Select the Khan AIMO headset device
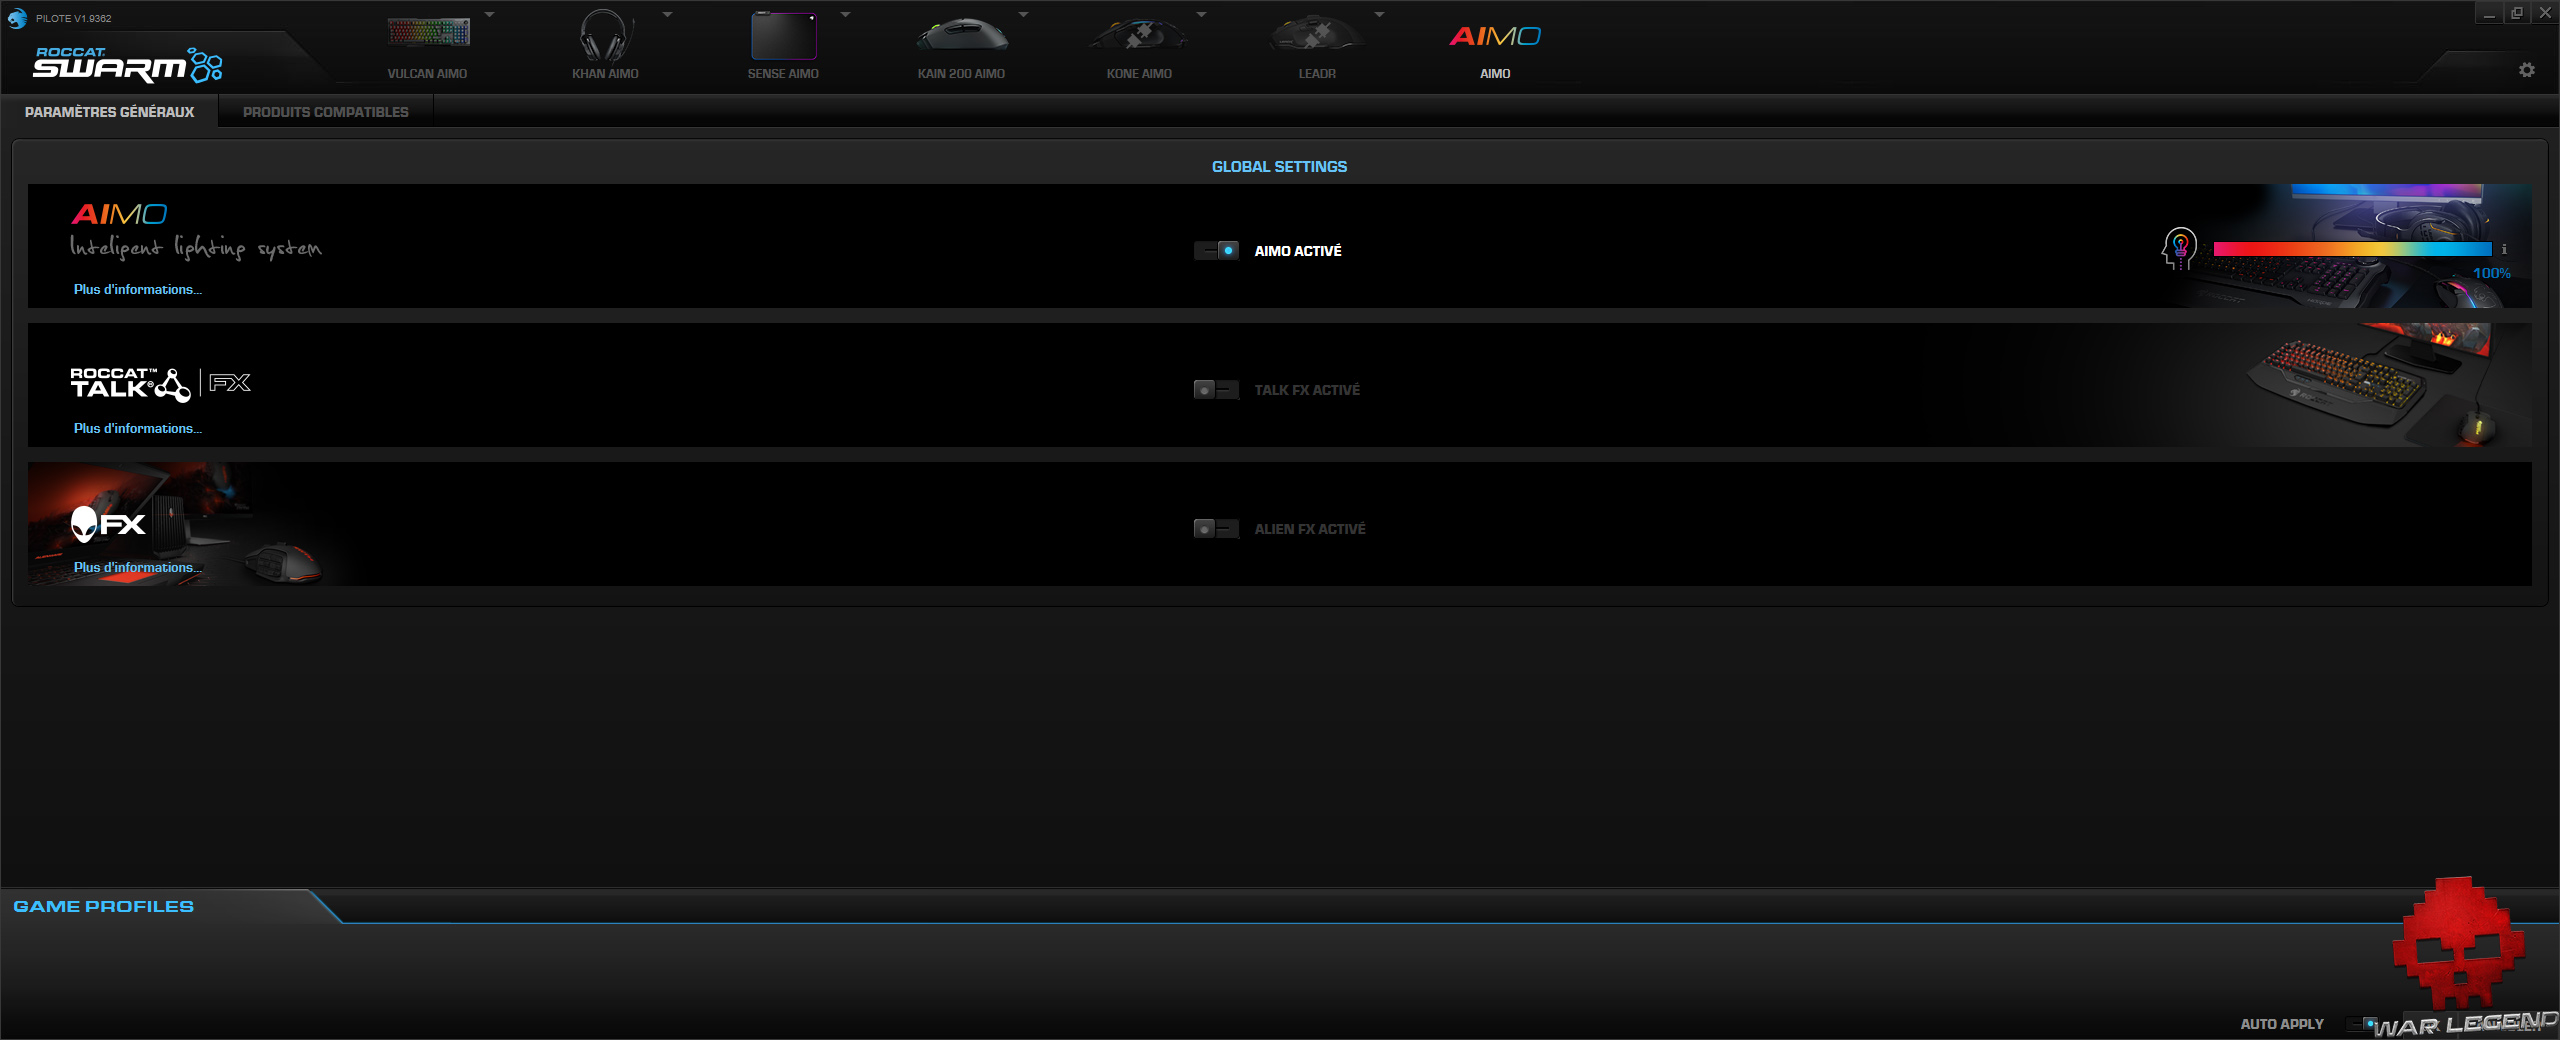The height and width of the screenshot is (1040, 2560). [x=605, y=44]
